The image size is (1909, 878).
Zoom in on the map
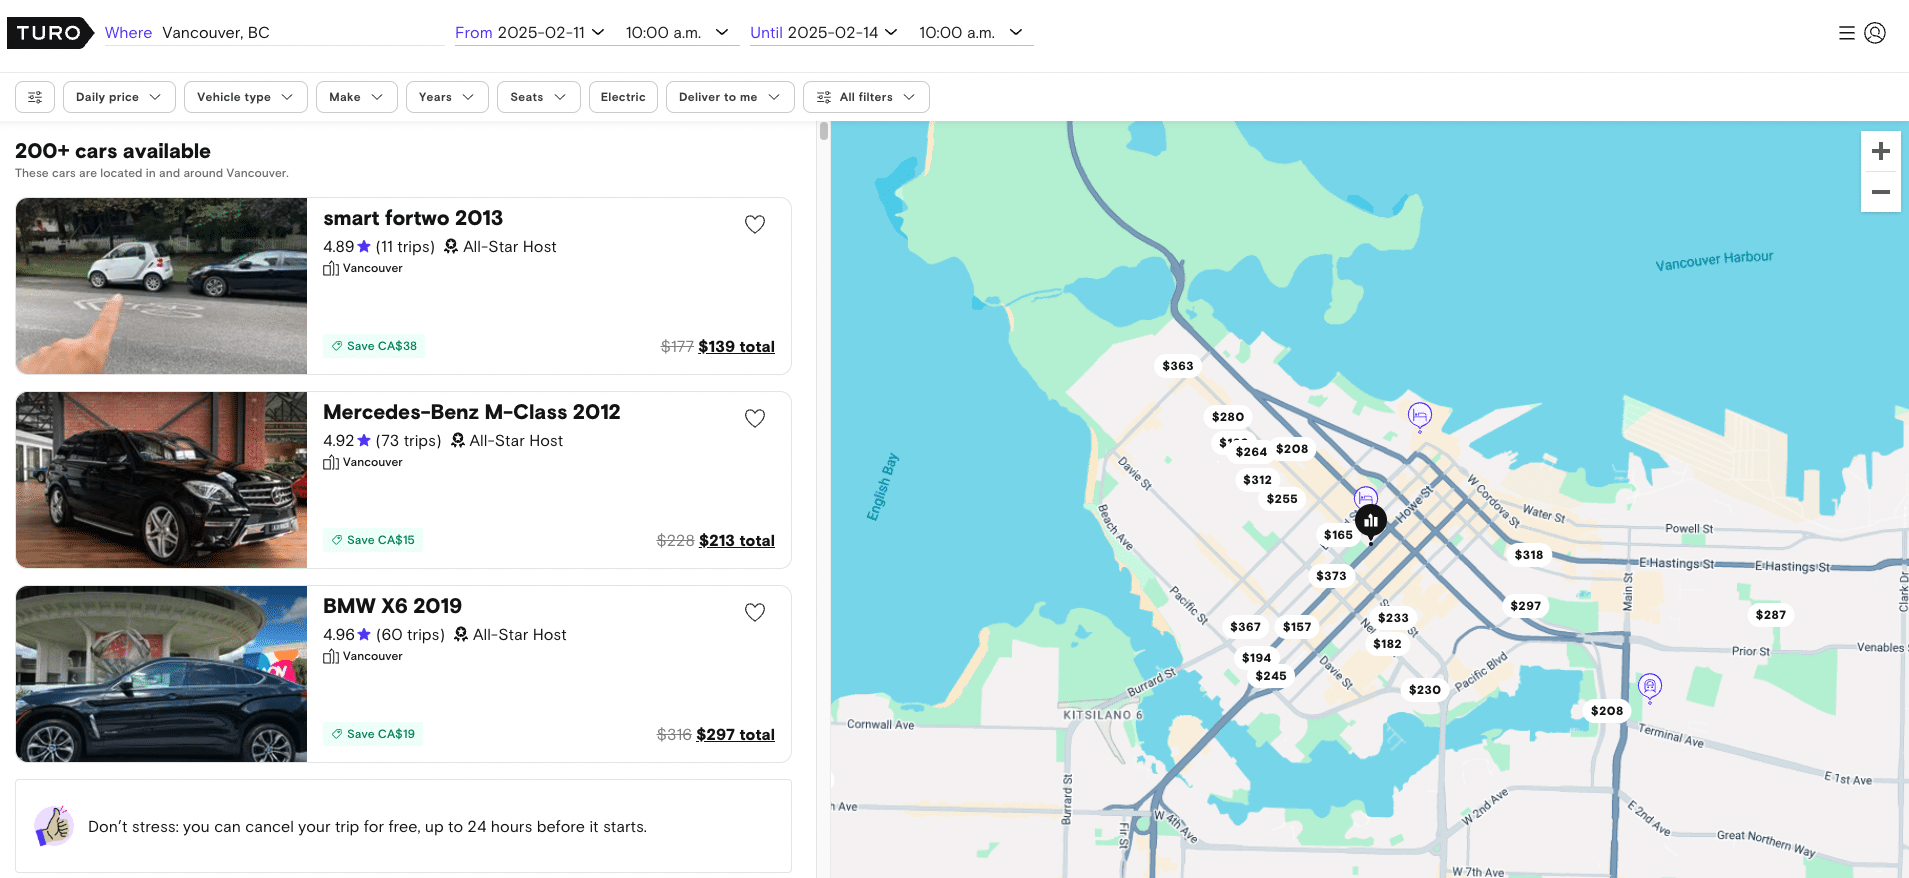(x=1880, y=151)
